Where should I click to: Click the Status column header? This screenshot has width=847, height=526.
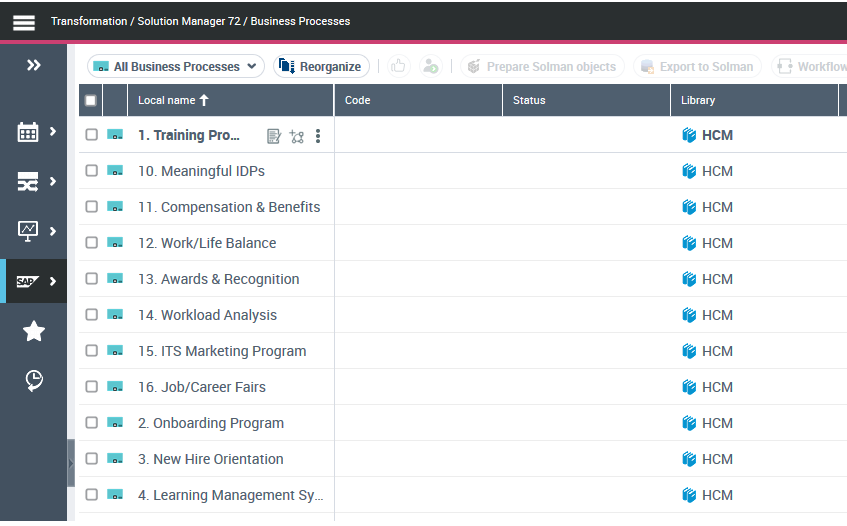coord(529,100)
